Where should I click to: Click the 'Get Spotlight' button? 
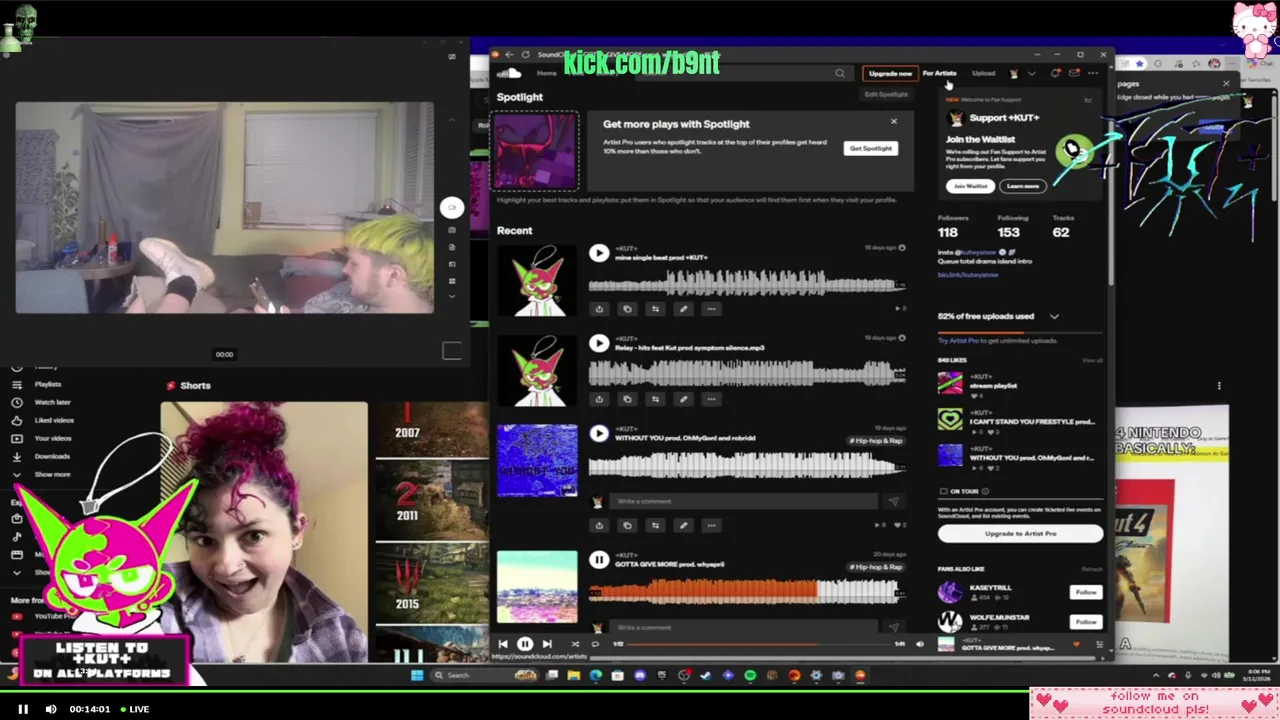pos(870,148)
